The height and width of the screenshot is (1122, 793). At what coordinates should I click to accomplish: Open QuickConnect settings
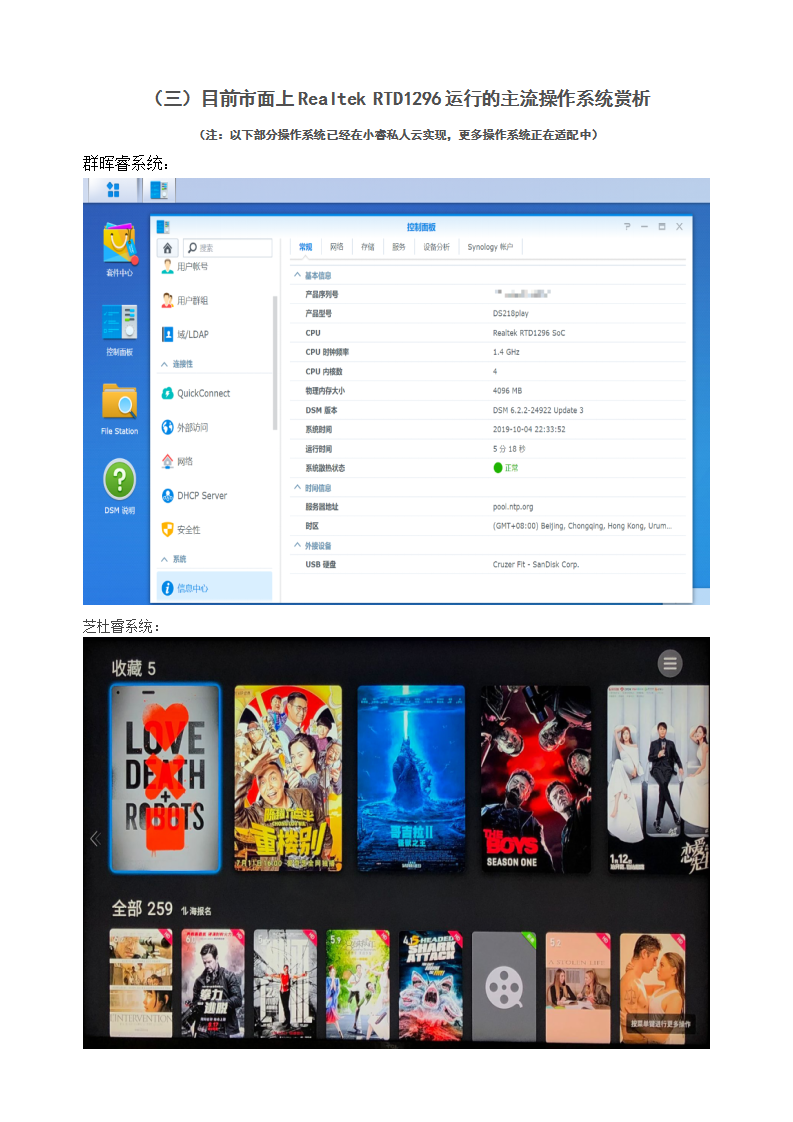tap(195, 393)
